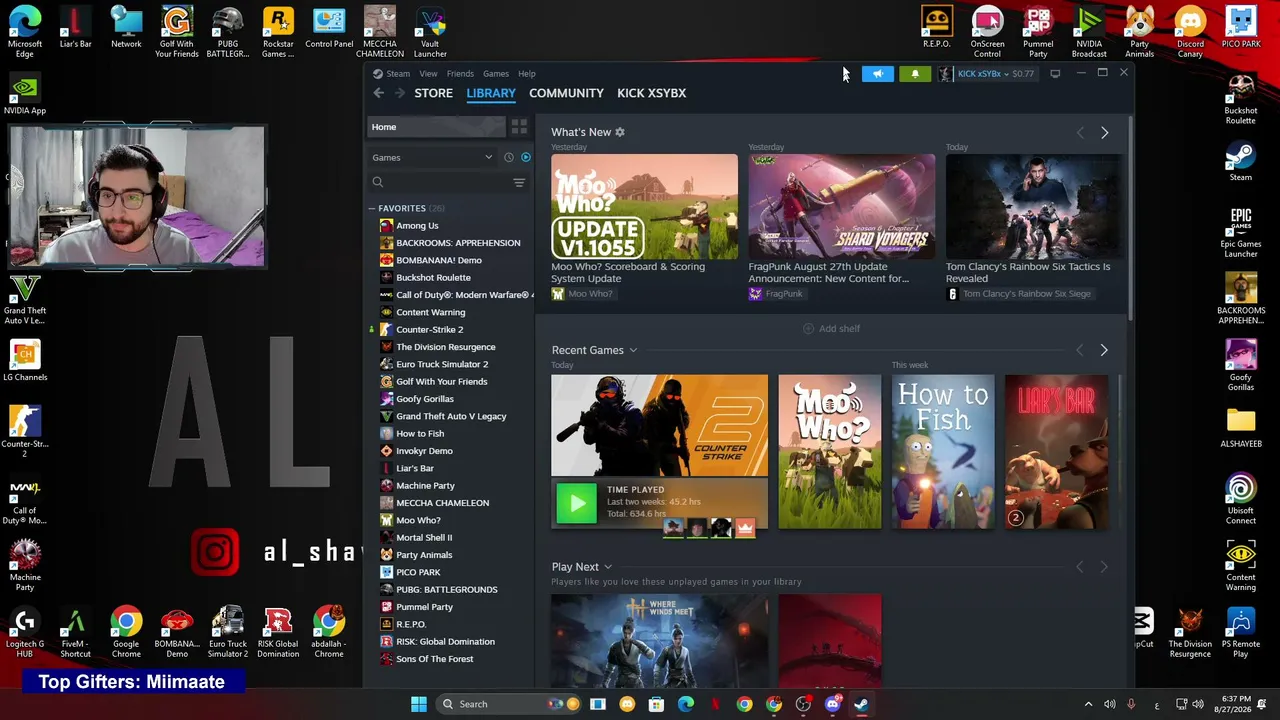
Task: Select the NVIDIA App desktop icon
Action: (x=25, y=93)
